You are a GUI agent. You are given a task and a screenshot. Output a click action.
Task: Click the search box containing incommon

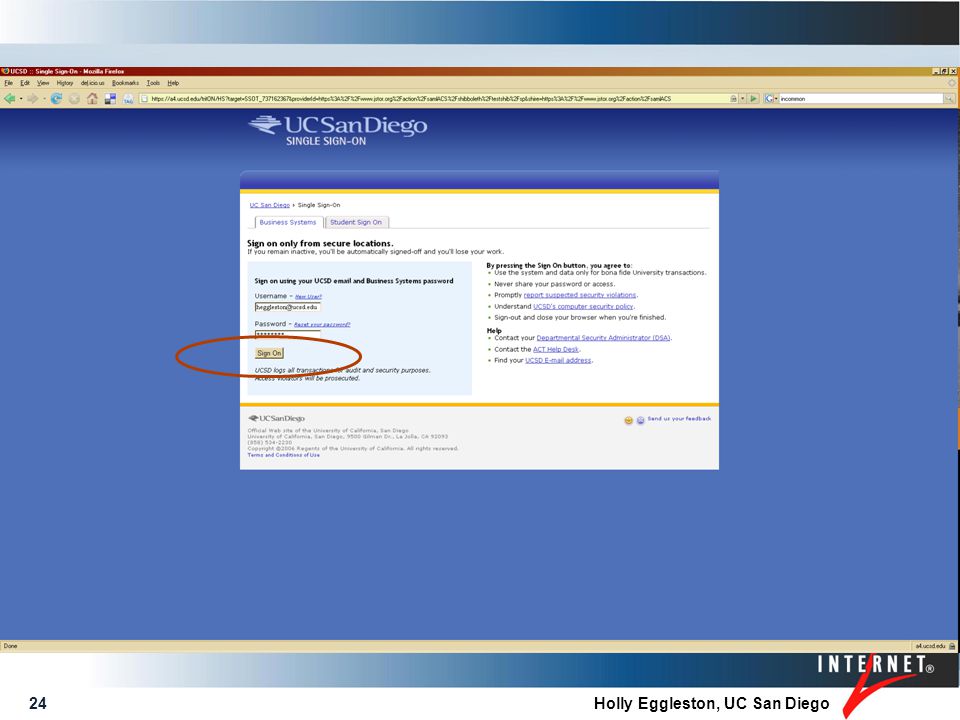coord(861,99)
